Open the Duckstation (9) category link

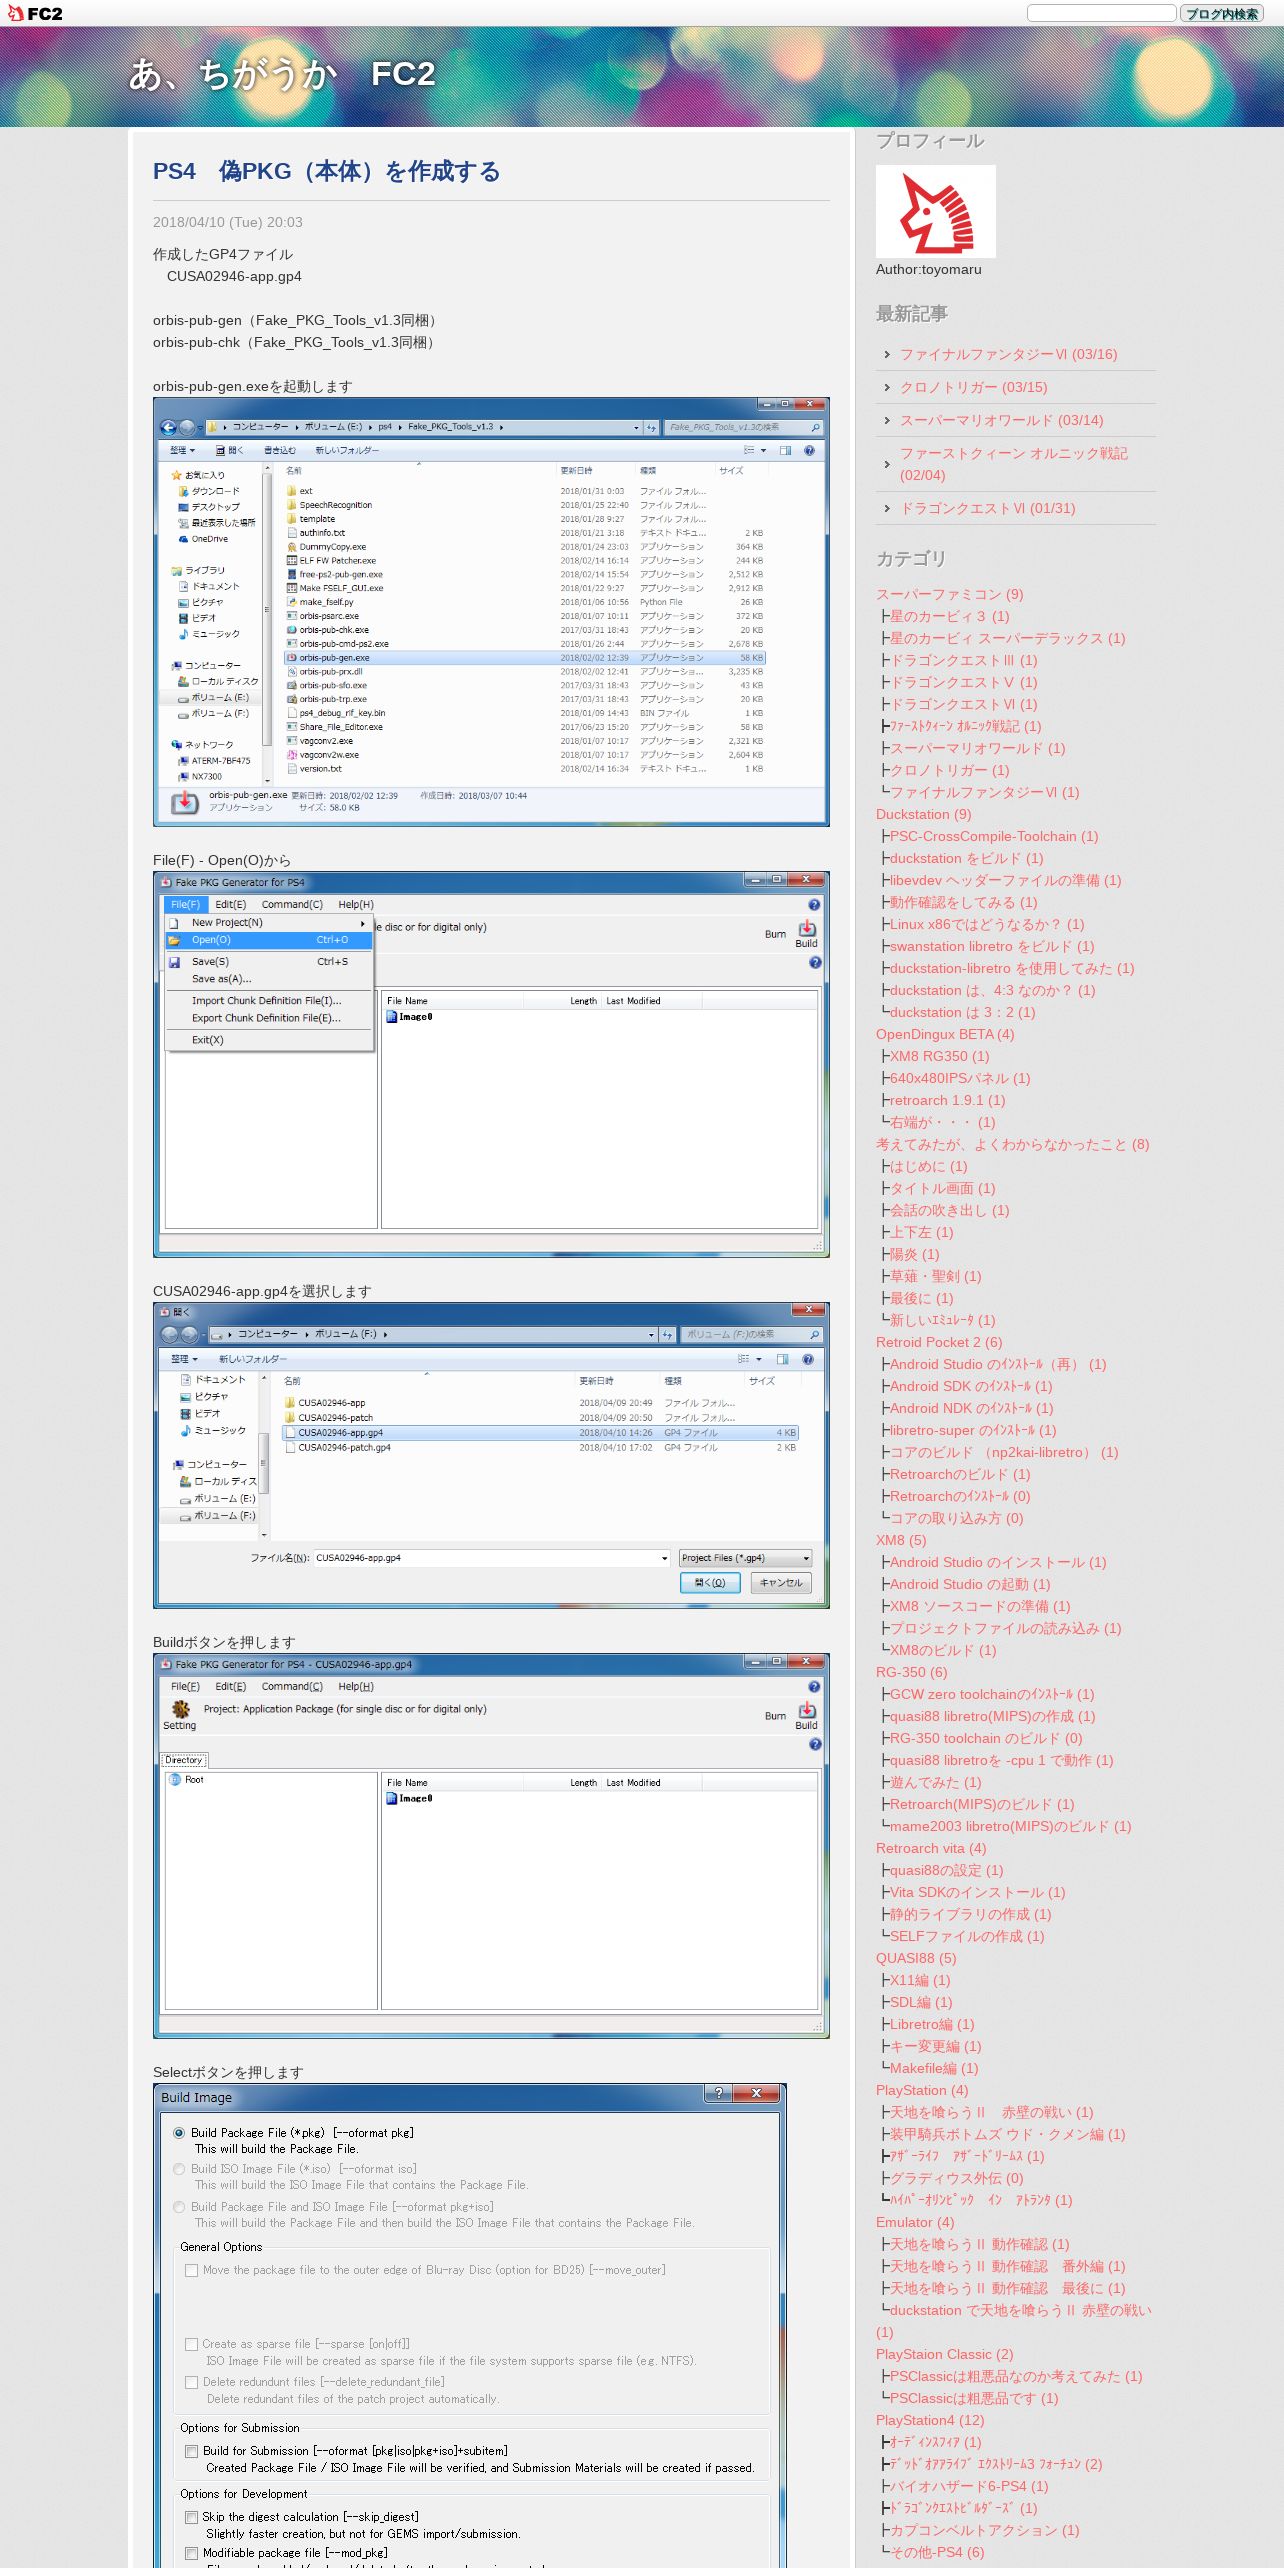[923, 814]
